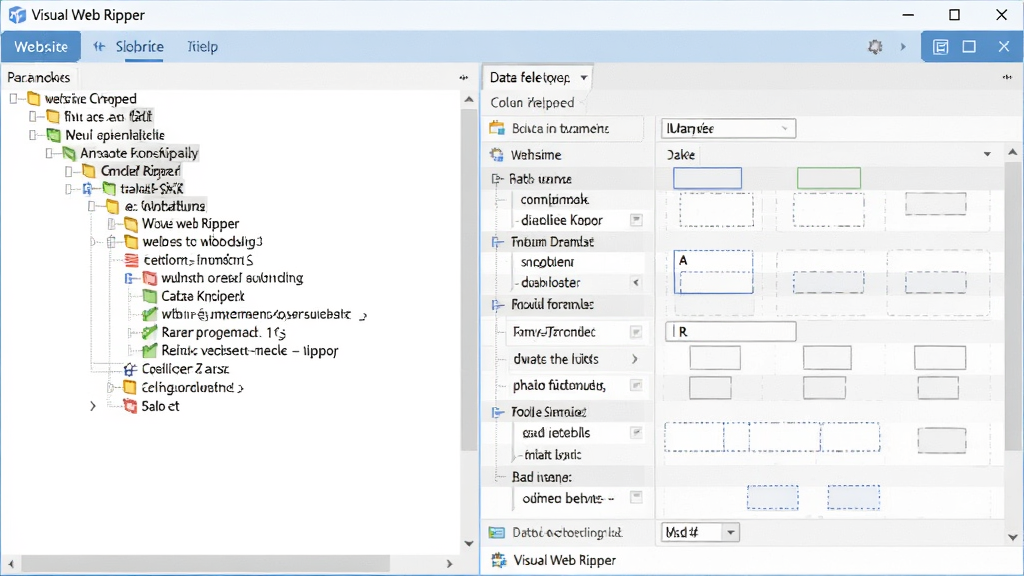Expand the website Croped root node

point(13,99)
